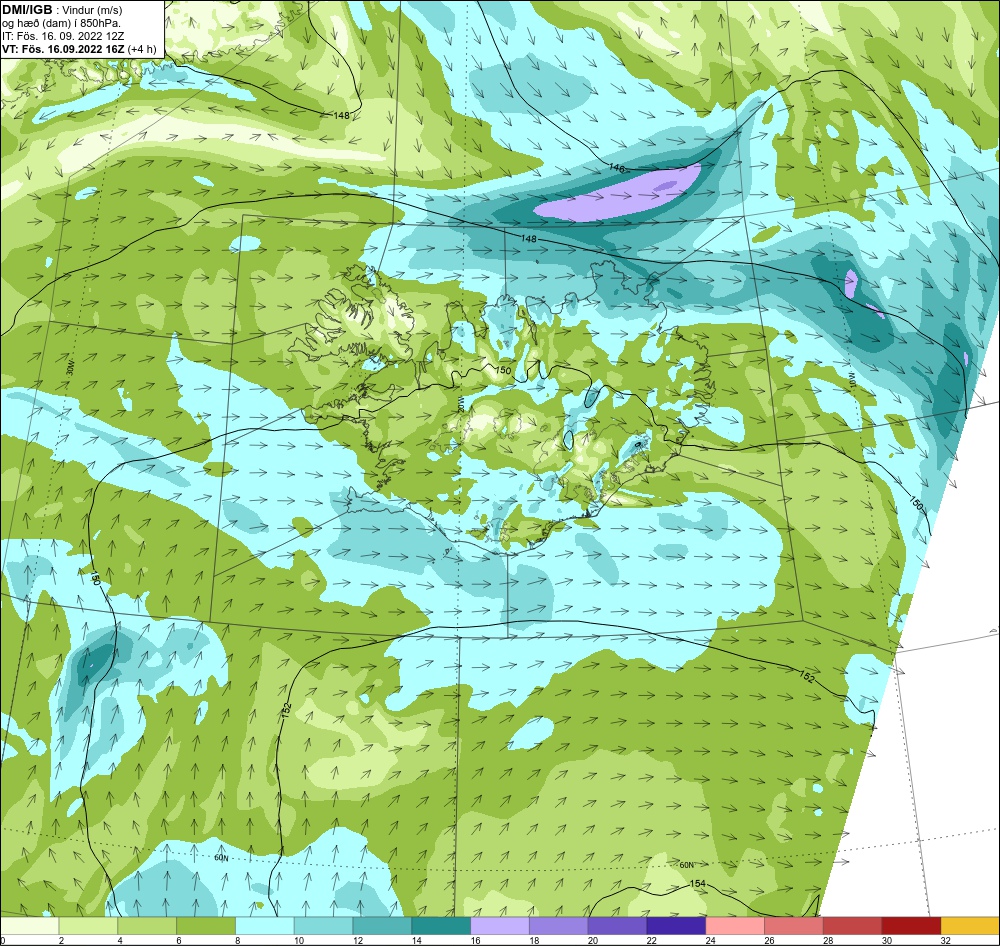Click the 'IT: Fös. 16. 09. 2022 12Z' line
The image size is (1000, 946).
tap(63, 36)
